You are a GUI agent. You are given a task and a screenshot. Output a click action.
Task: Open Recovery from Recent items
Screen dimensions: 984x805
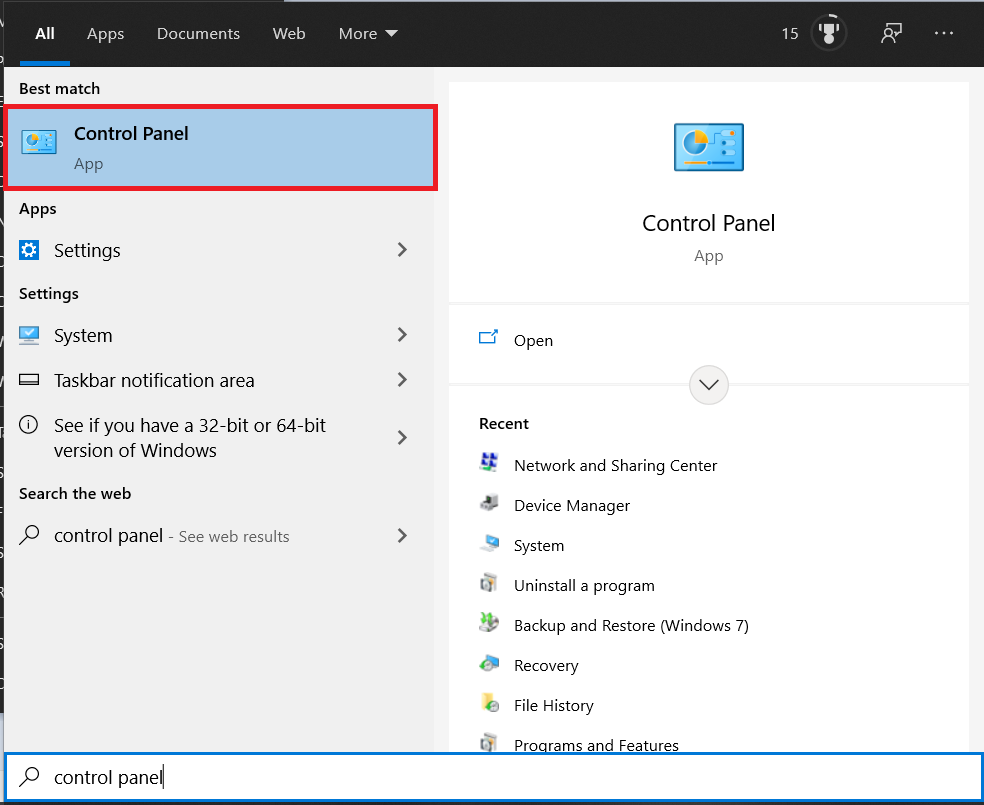pos(546,665)
